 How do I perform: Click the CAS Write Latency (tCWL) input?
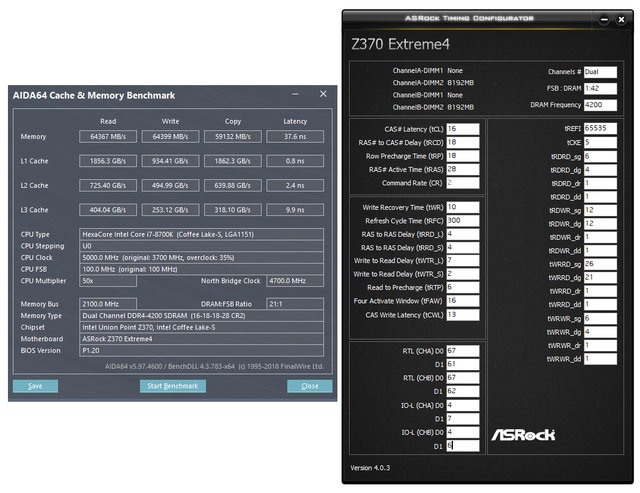[462, 315]
